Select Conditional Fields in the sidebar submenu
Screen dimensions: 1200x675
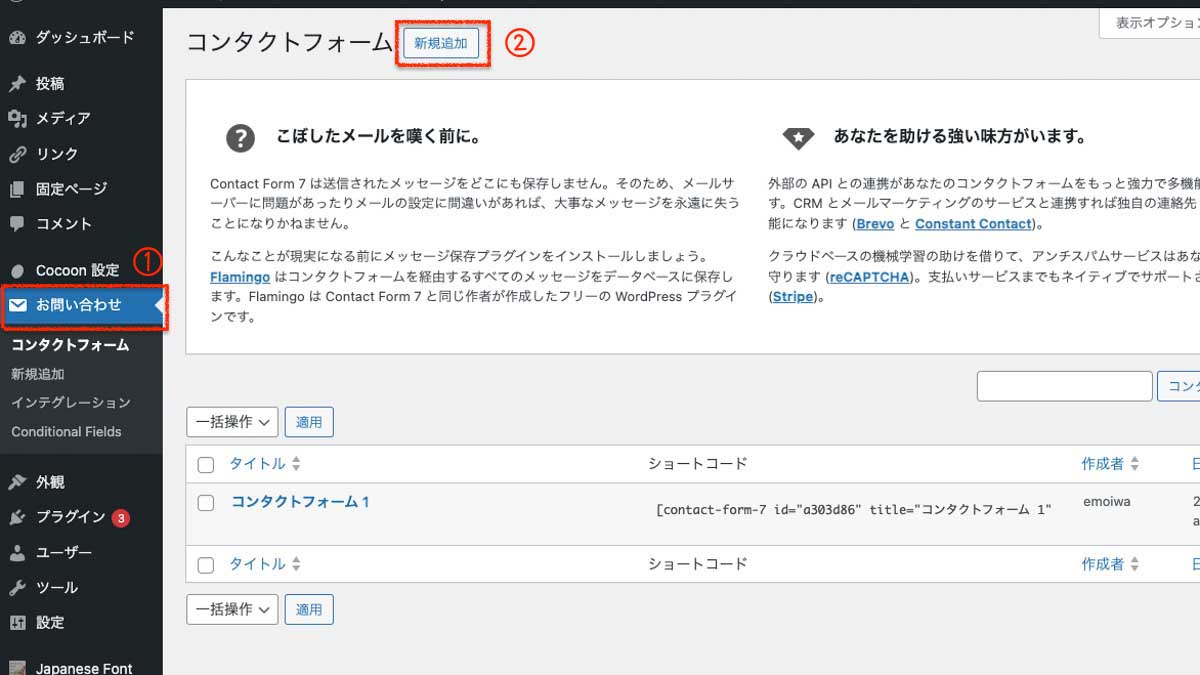66,432
